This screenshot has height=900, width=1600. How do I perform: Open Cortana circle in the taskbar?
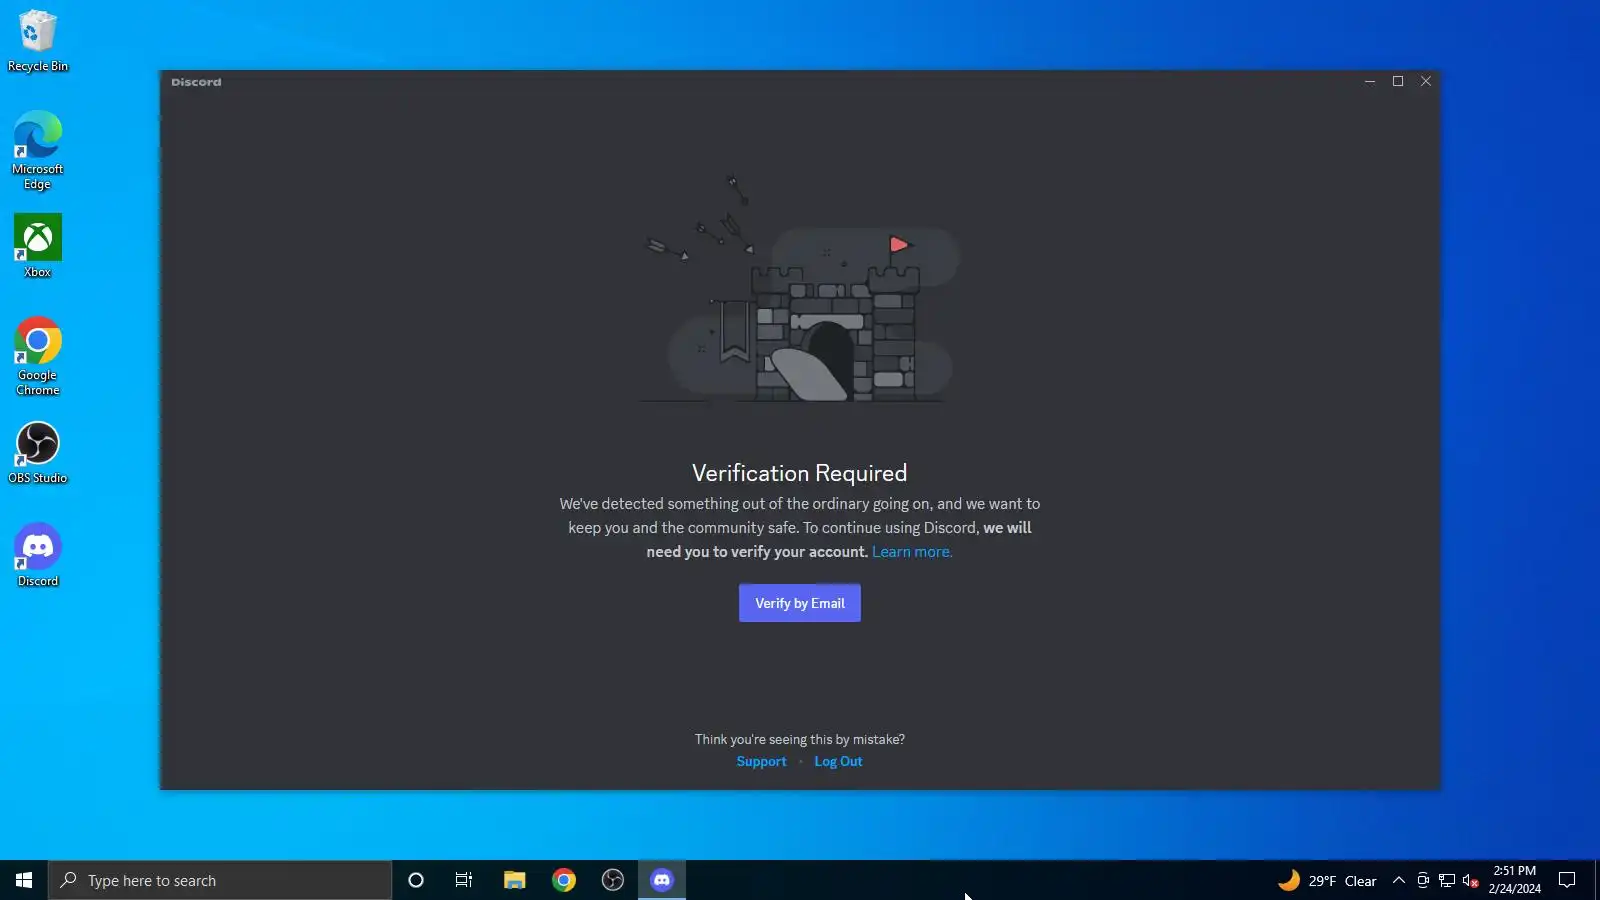416,880
